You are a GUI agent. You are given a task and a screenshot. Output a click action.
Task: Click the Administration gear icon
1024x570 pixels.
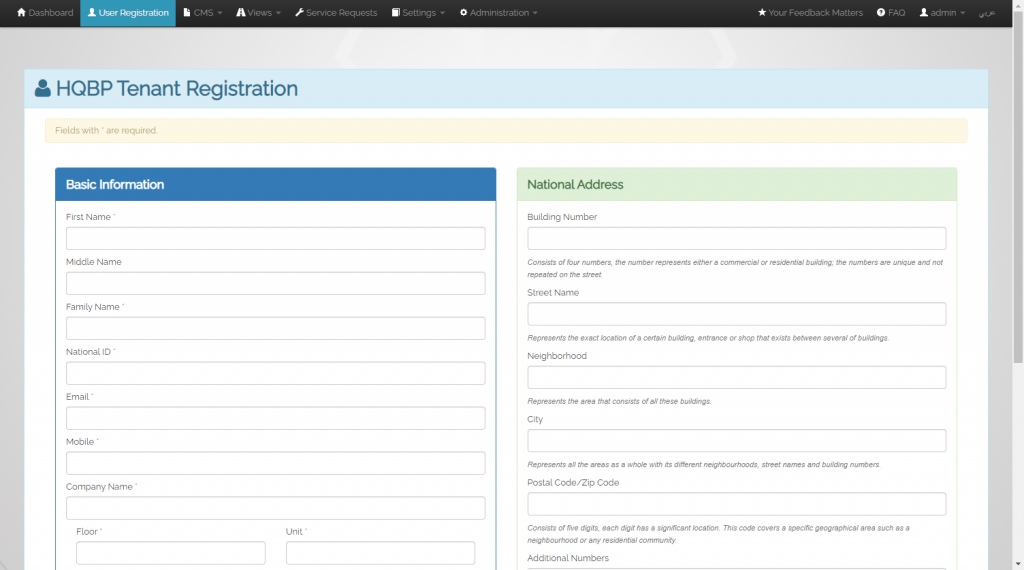click(x=463, y=13)
